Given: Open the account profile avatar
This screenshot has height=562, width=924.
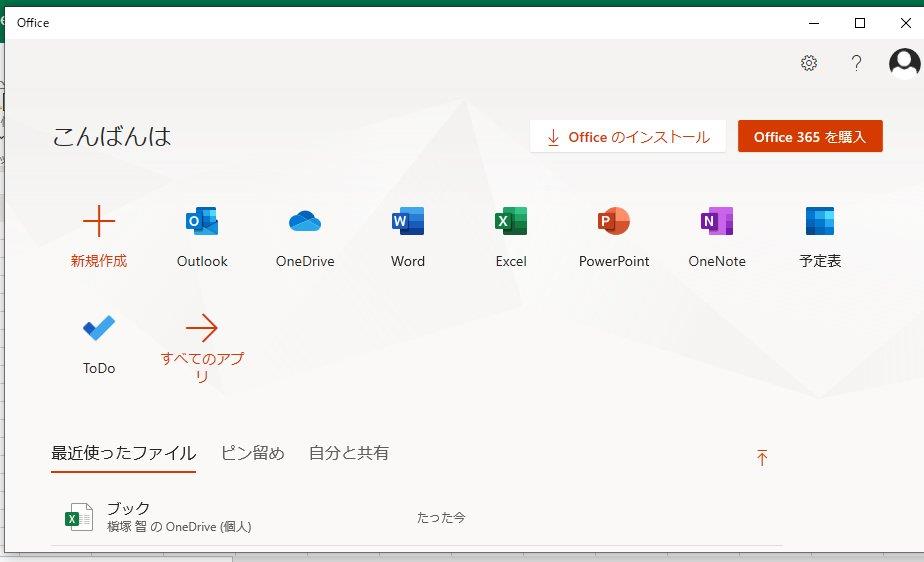Looking at the screenshot, I should (x=905, y=62).
